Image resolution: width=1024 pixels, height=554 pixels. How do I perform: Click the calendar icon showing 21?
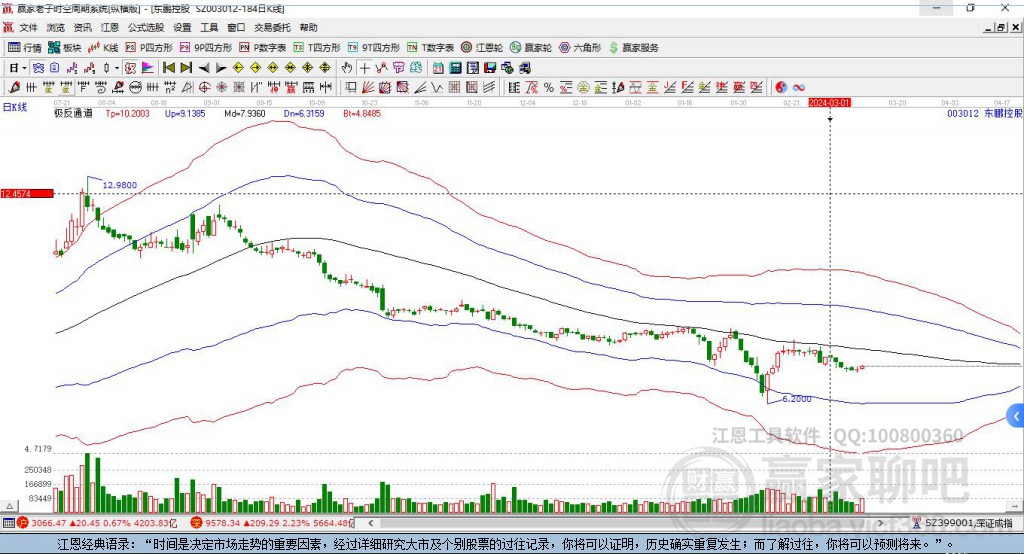click(438, 68)
